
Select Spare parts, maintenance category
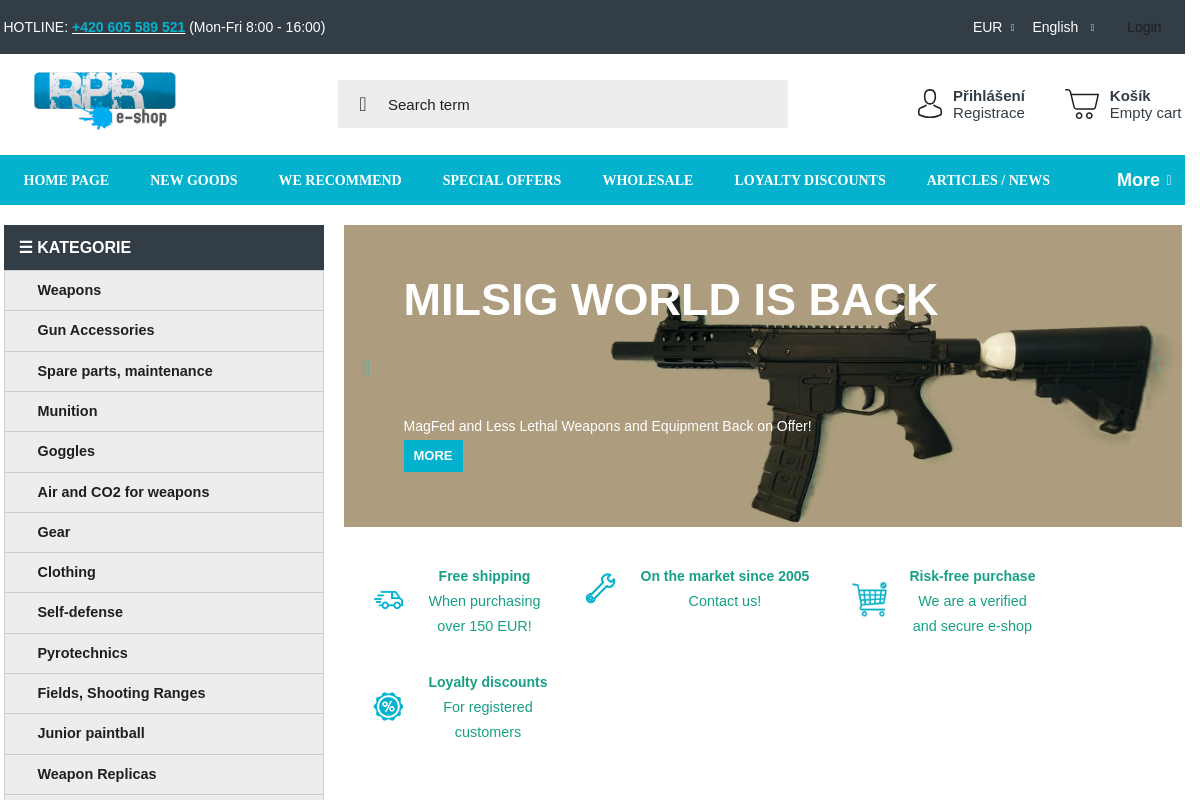[x=164, y=371]
